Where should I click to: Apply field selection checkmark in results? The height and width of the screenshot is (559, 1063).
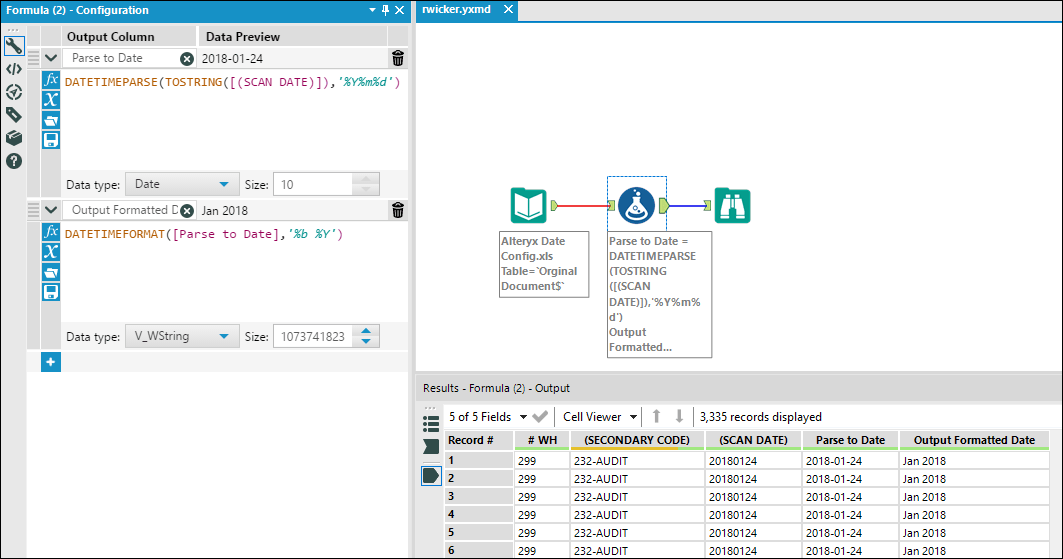point(540,417)
